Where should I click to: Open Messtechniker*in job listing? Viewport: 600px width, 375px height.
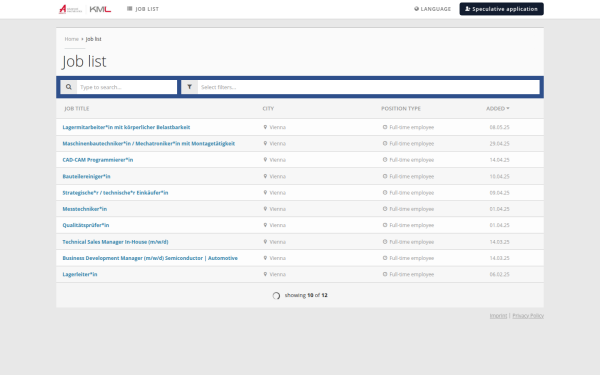coord(85,209)
